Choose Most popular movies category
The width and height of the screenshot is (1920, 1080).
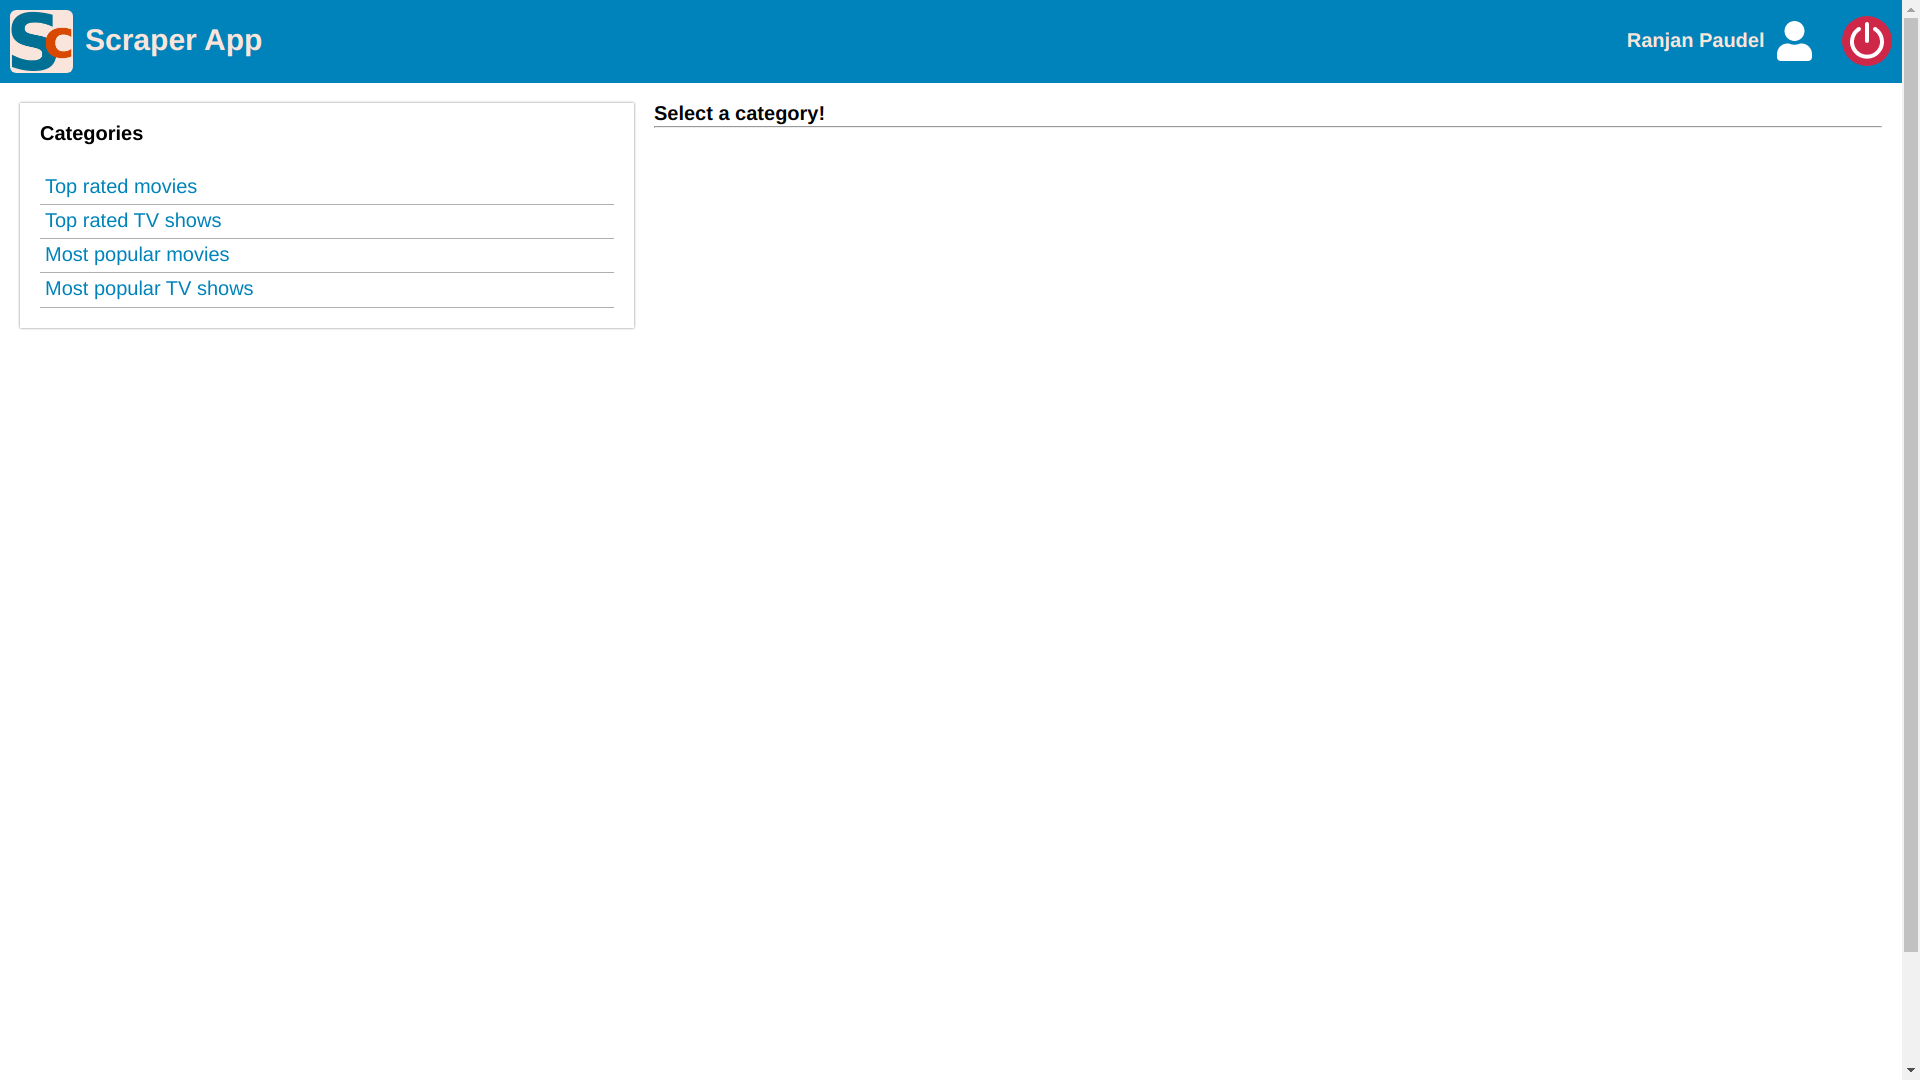[137, 255]
